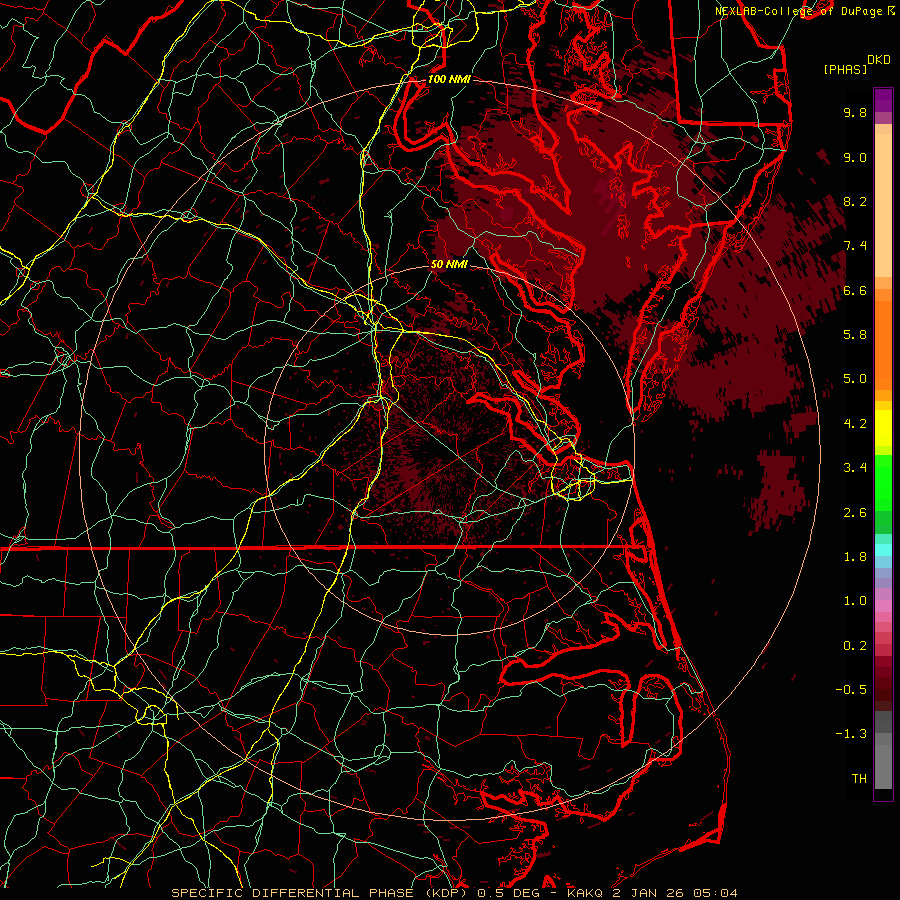This screenshot has width=900, height=900.
Task: Click the 0.2 legend scale value
Action: pos(855,646)
